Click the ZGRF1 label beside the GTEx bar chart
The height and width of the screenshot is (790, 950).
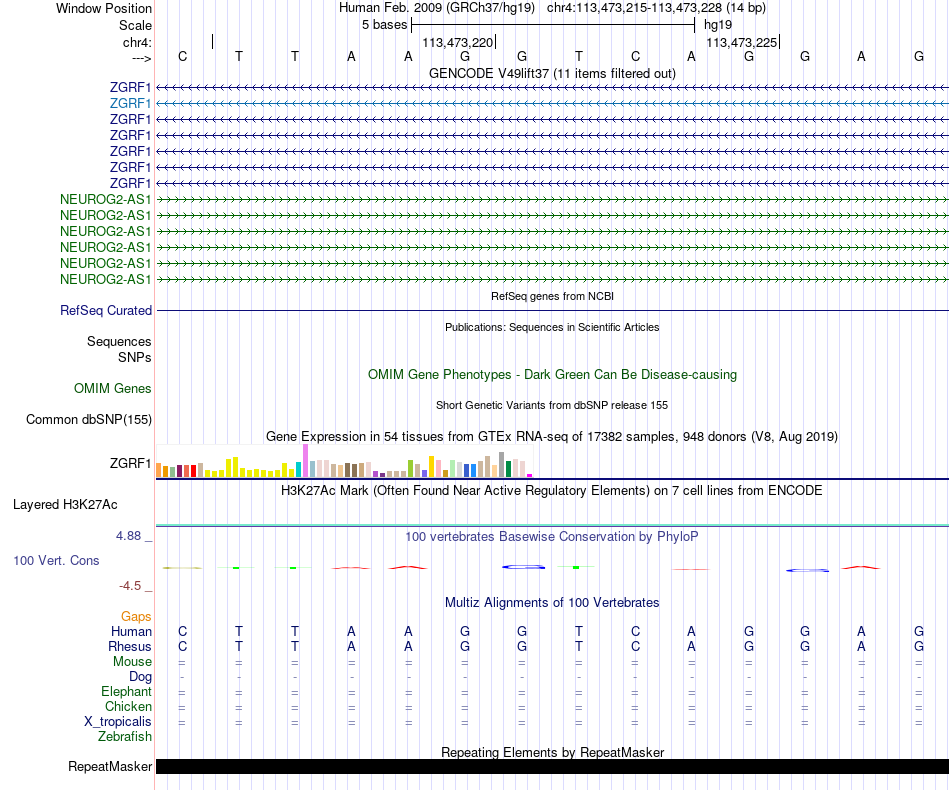pyautogui.click(x=130, y=463)
